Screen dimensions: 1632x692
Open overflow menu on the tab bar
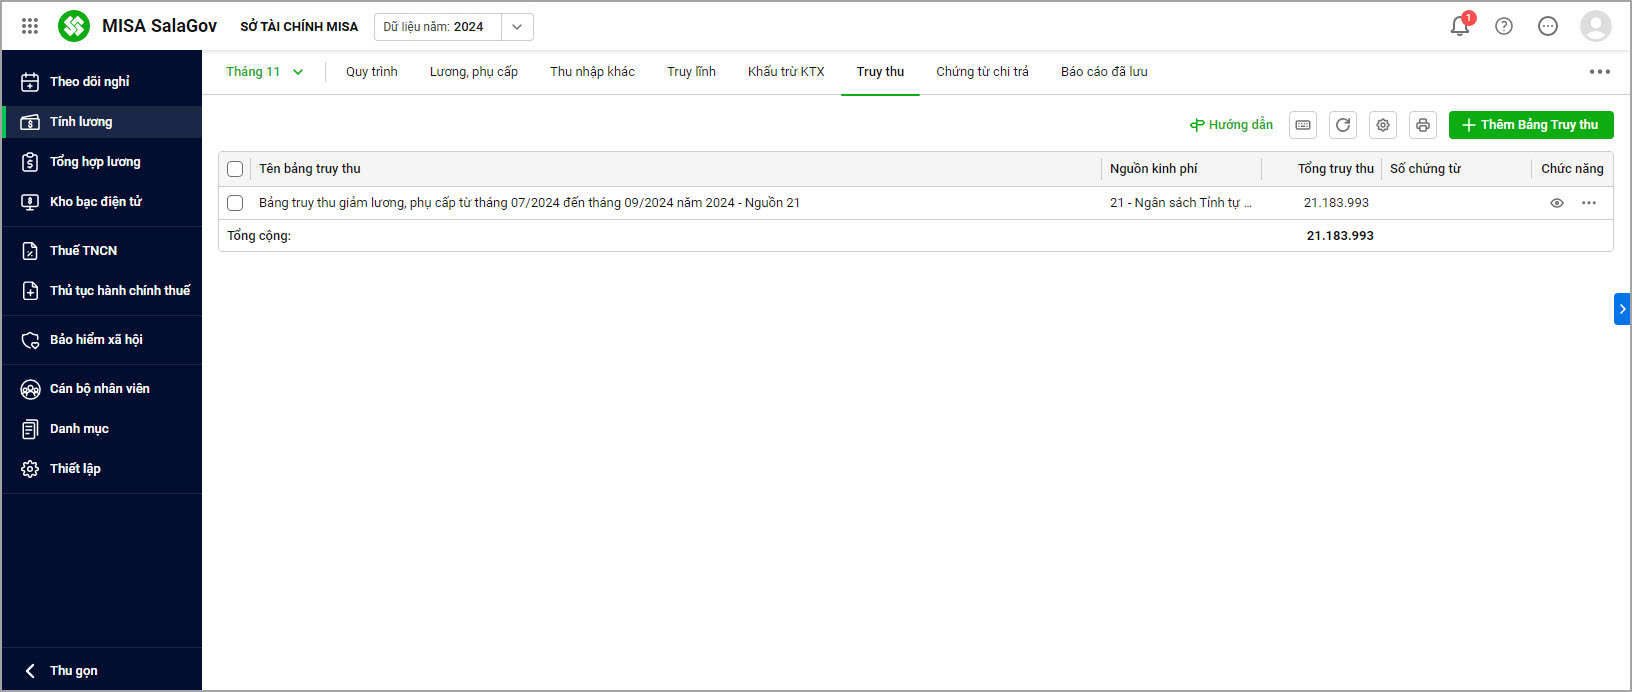tap(1600, 72)
